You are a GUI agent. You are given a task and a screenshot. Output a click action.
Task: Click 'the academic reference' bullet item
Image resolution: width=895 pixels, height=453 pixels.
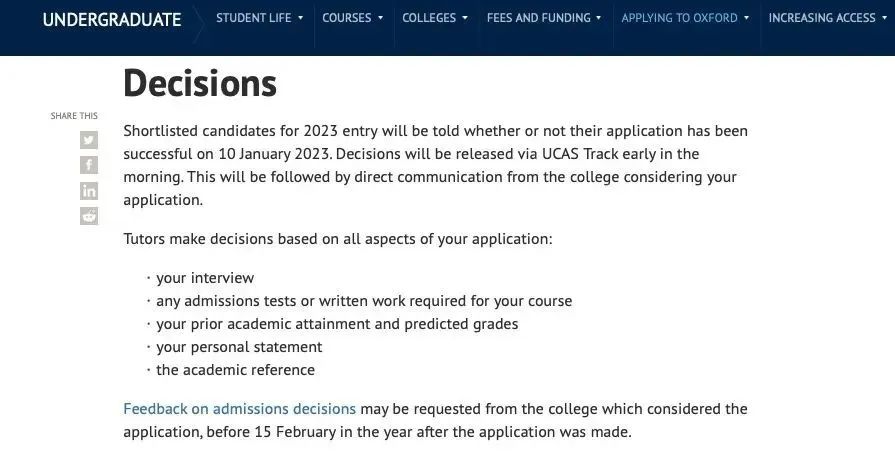tap(235, 370)
